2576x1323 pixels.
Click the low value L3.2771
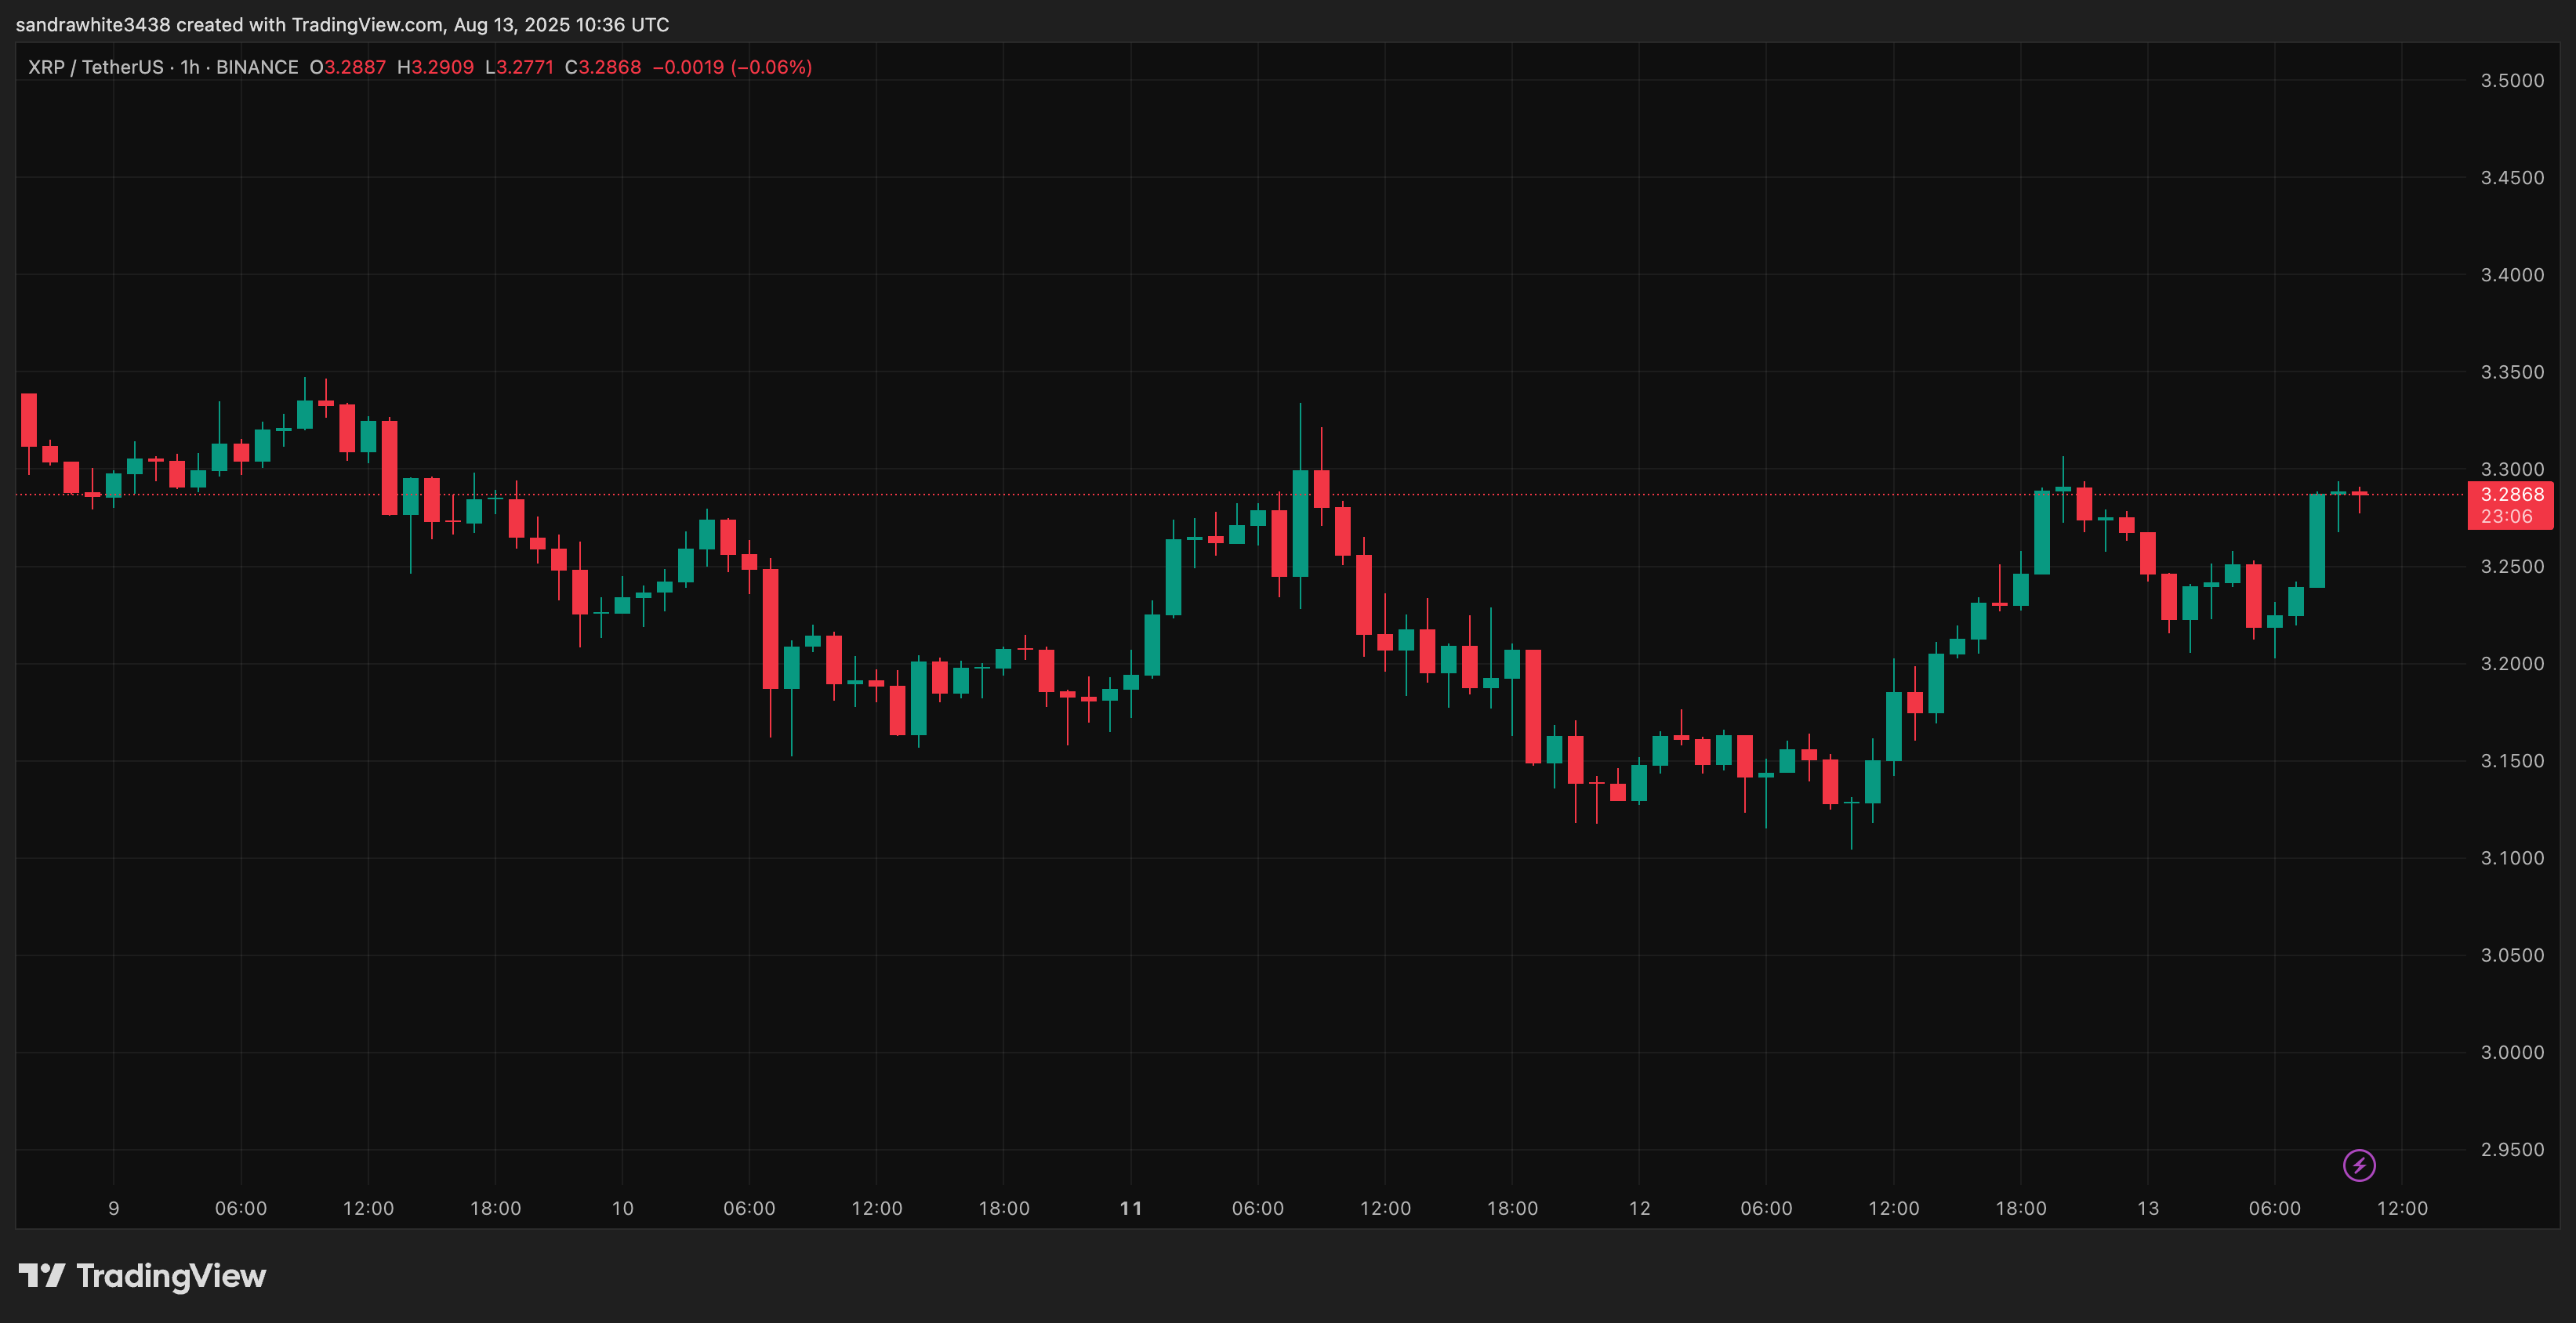tap(519, 67)
